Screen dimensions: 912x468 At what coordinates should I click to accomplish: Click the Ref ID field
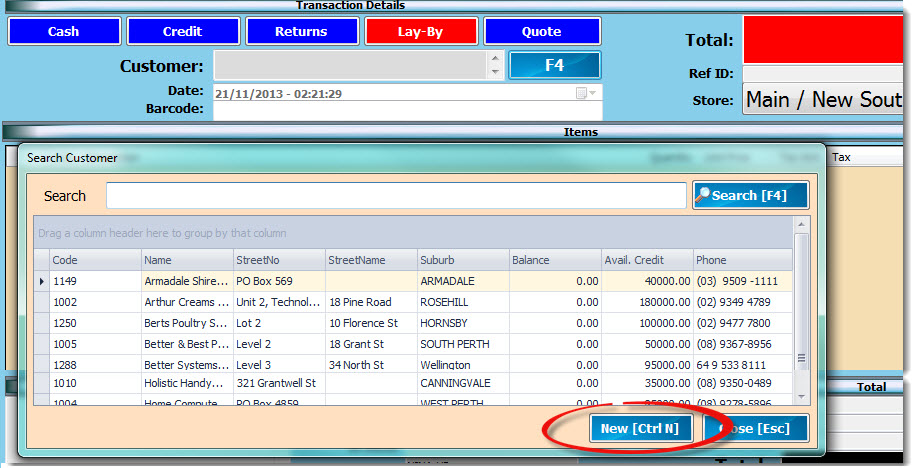click(x=822, y=74)
